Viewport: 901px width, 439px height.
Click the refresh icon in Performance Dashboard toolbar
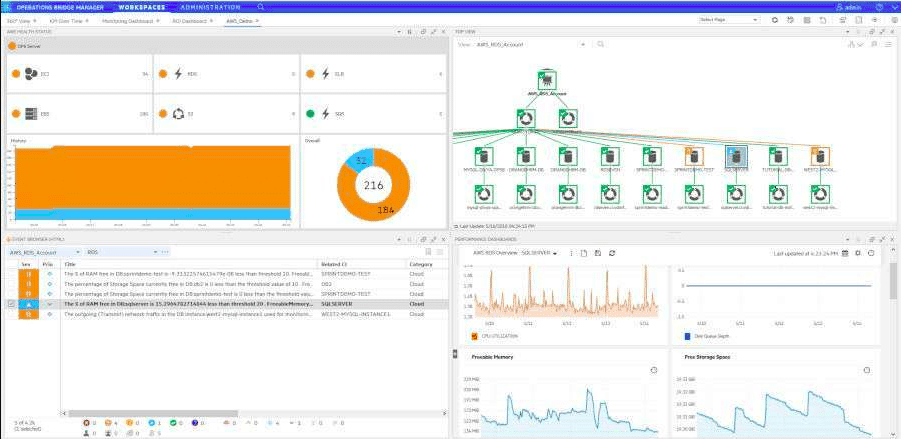click(613, 253)
